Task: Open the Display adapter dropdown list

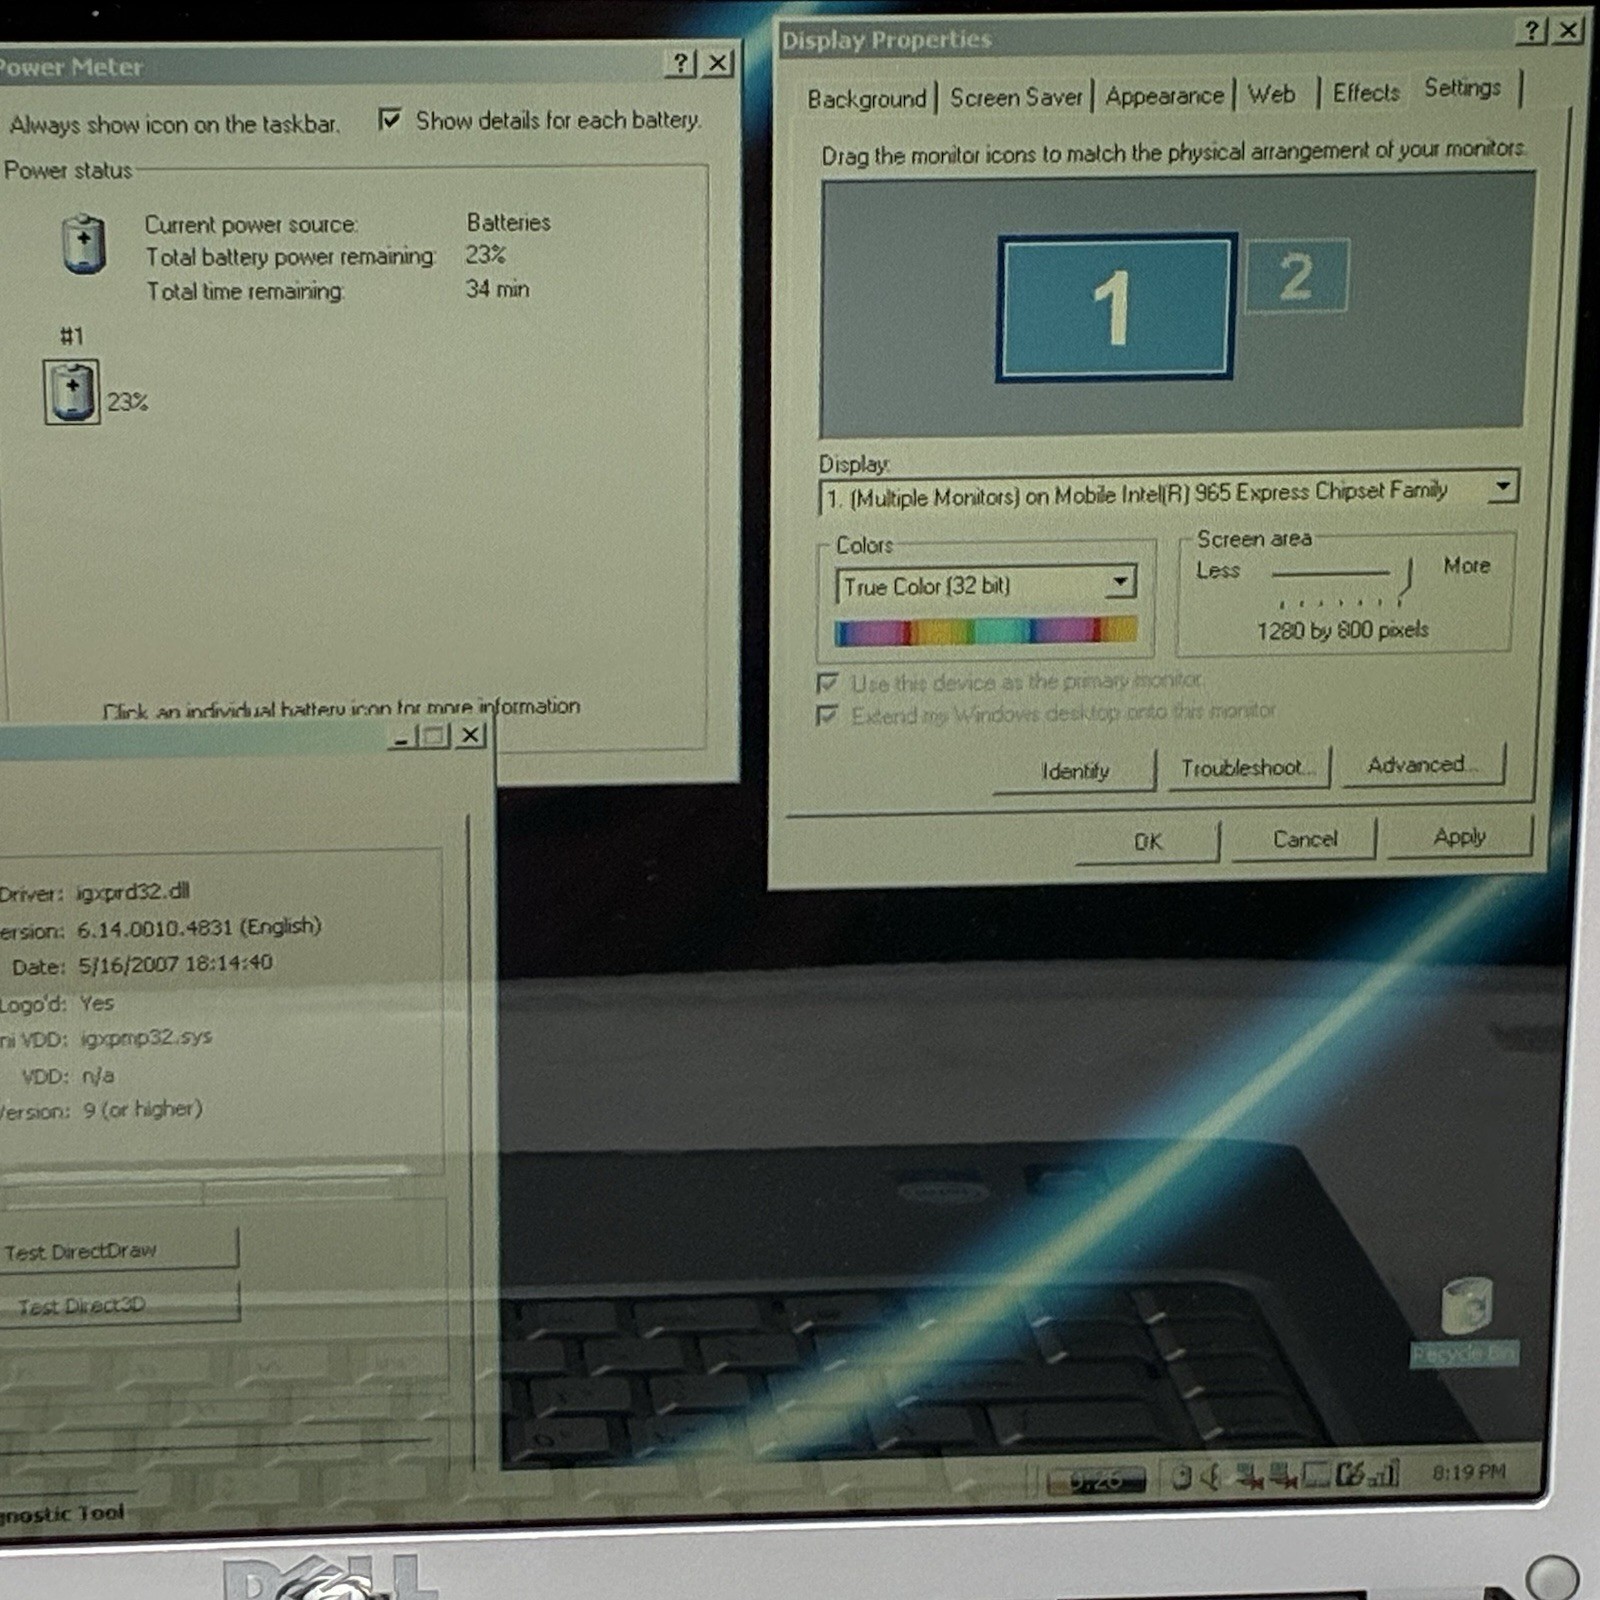Action: 1502,486
